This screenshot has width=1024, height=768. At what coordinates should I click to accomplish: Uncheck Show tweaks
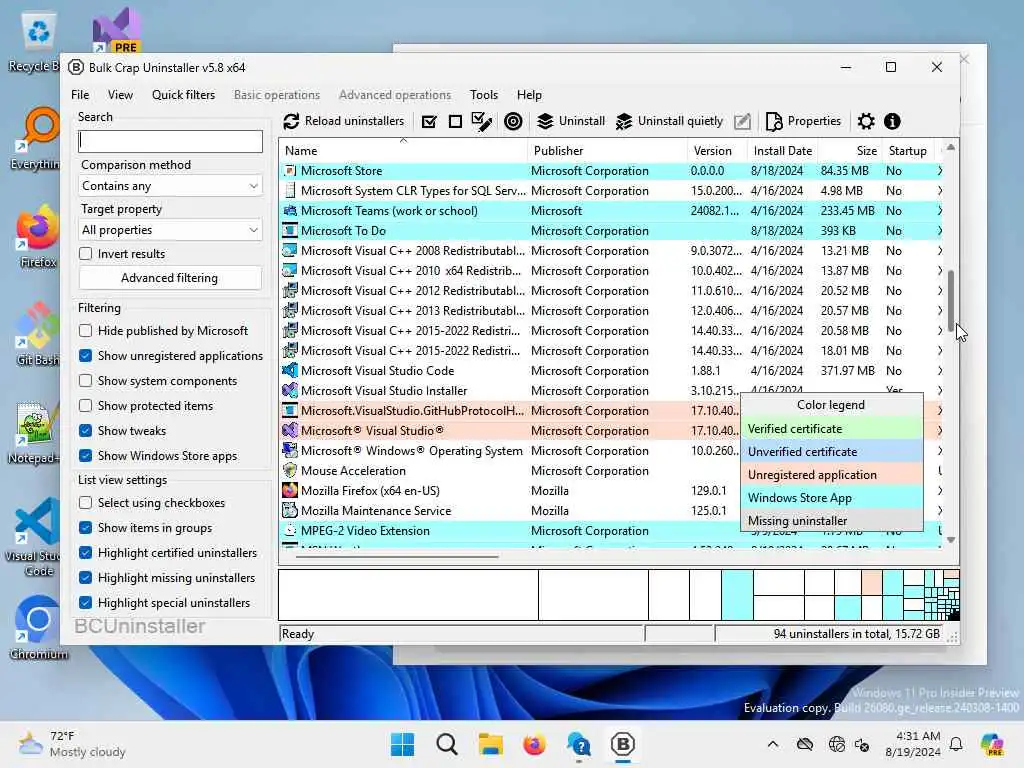[86, 430]
